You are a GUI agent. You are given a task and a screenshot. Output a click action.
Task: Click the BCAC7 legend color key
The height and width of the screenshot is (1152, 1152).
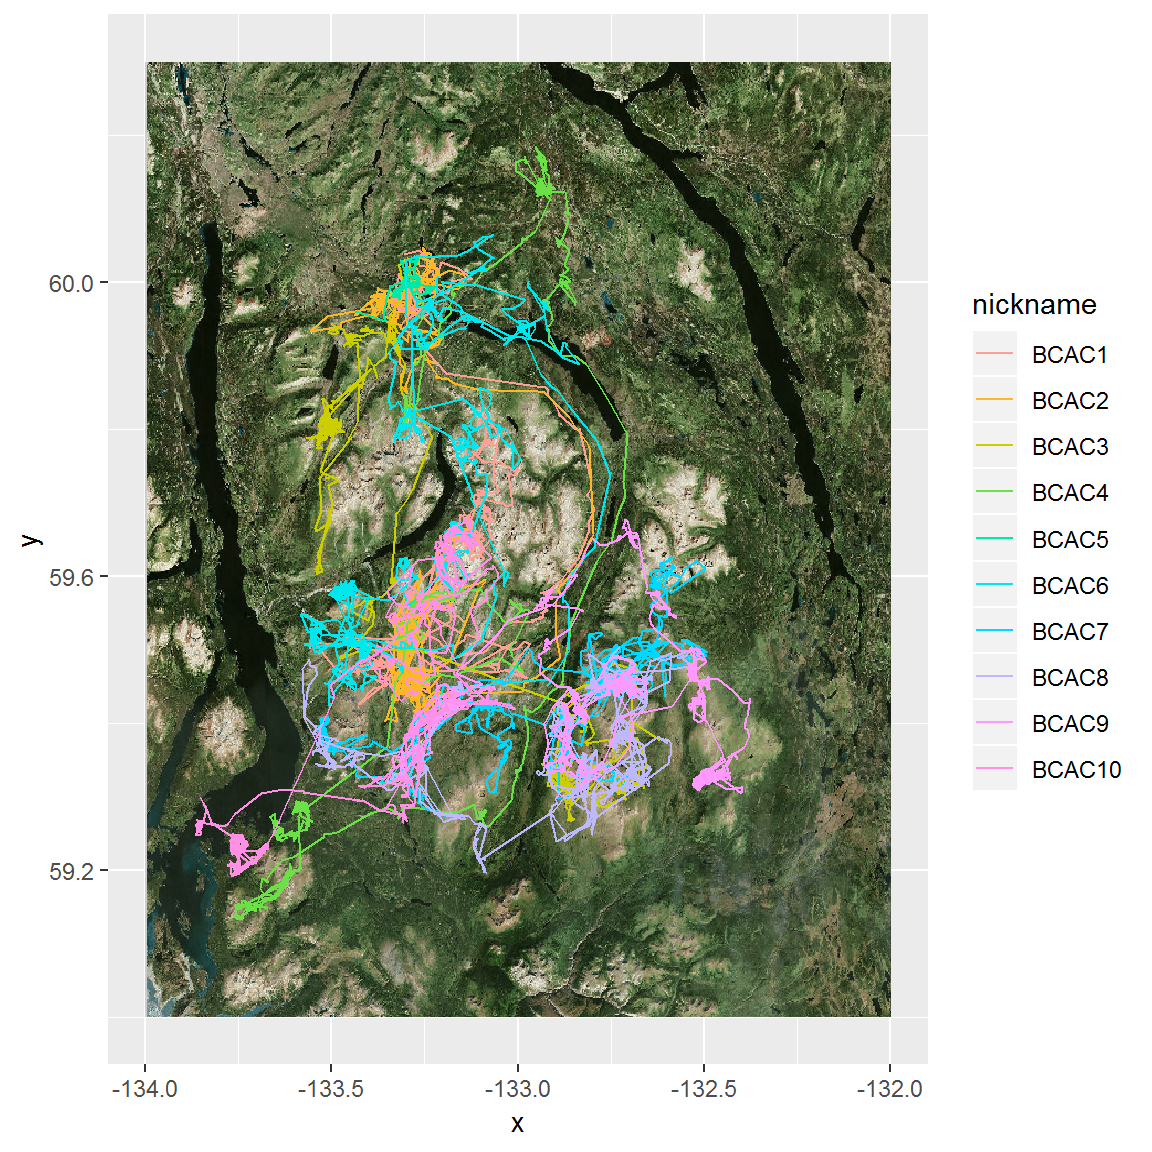pos(995,630)
